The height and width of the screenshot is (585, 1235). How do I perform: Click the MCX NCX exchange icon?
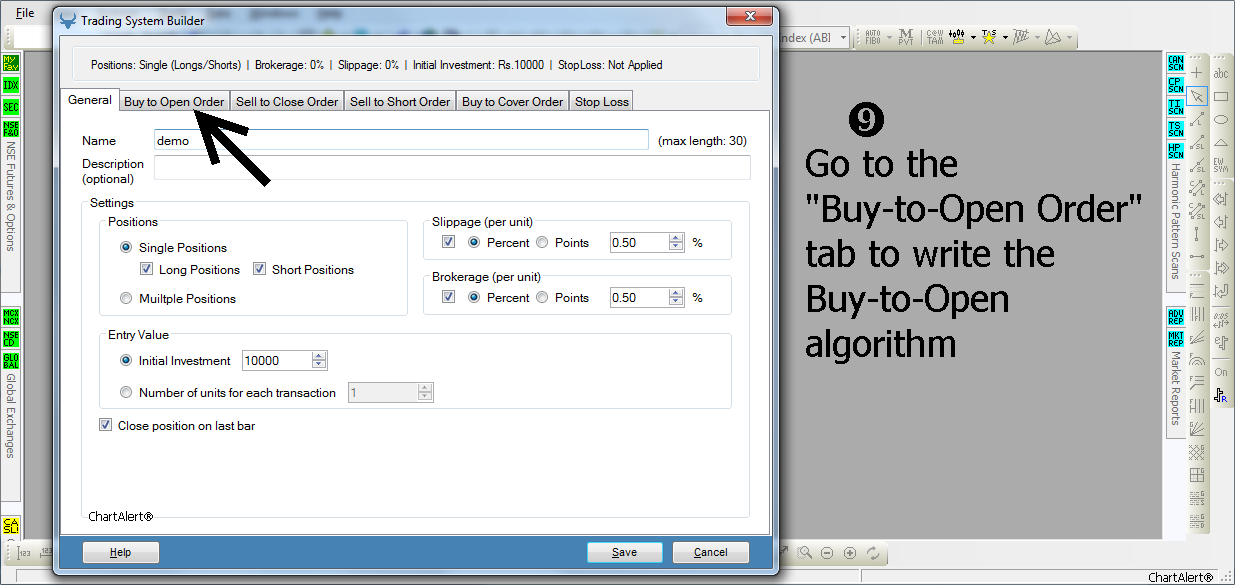[11, 317]
